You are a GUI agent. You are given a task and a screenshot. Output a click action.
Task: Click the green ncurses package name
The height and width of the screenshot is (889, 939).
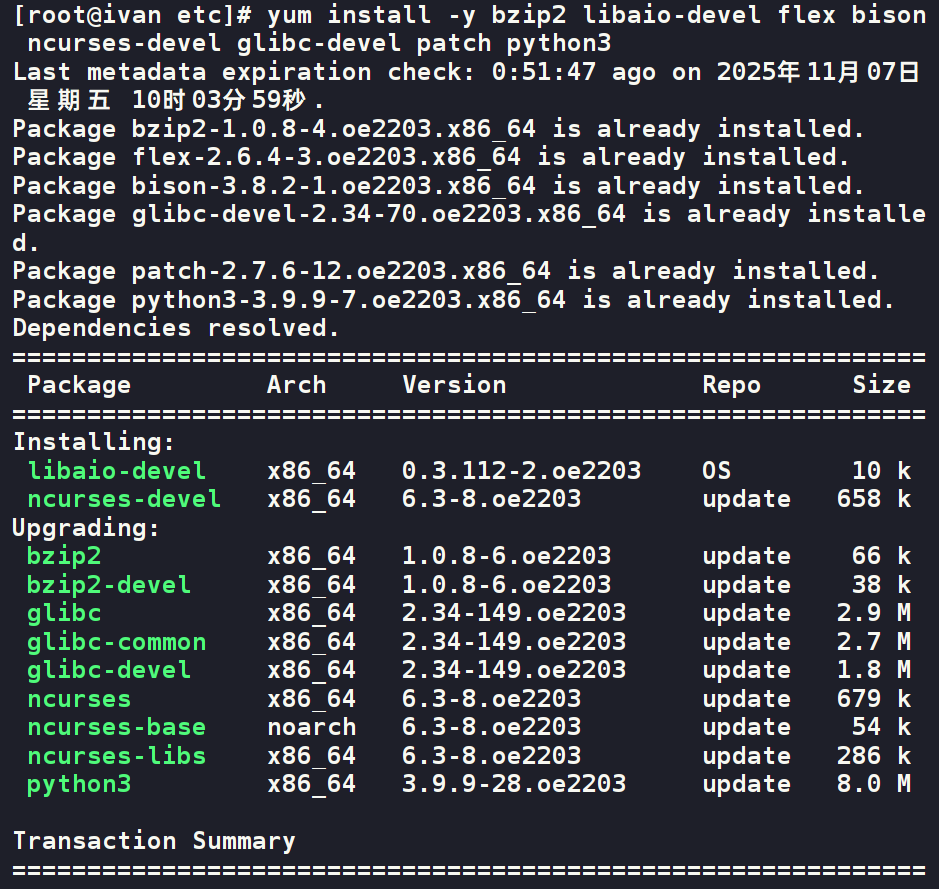[x=79, y=699]
